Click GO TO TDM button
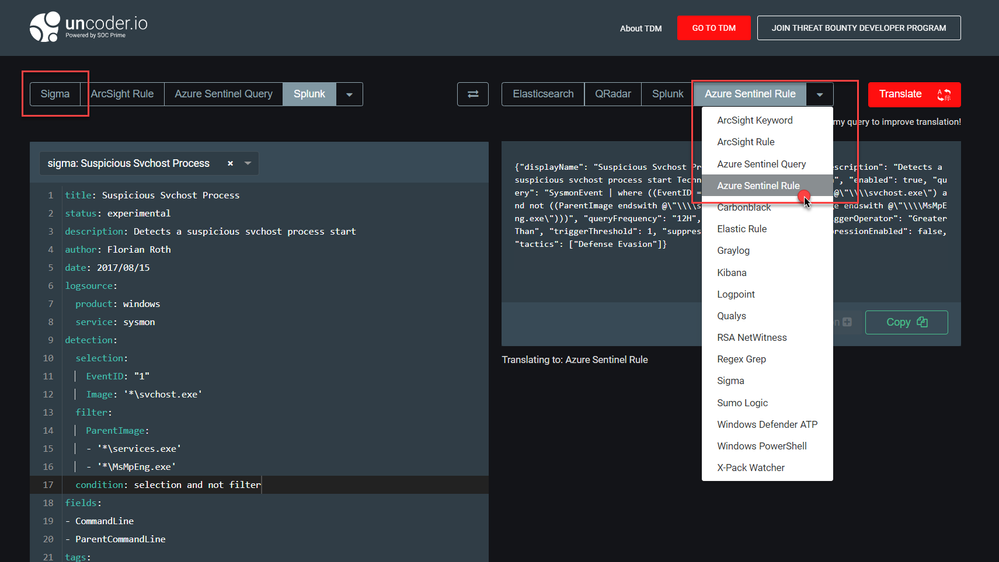The image size is (999, 562). pyautogui.click(x=714, y=28)
